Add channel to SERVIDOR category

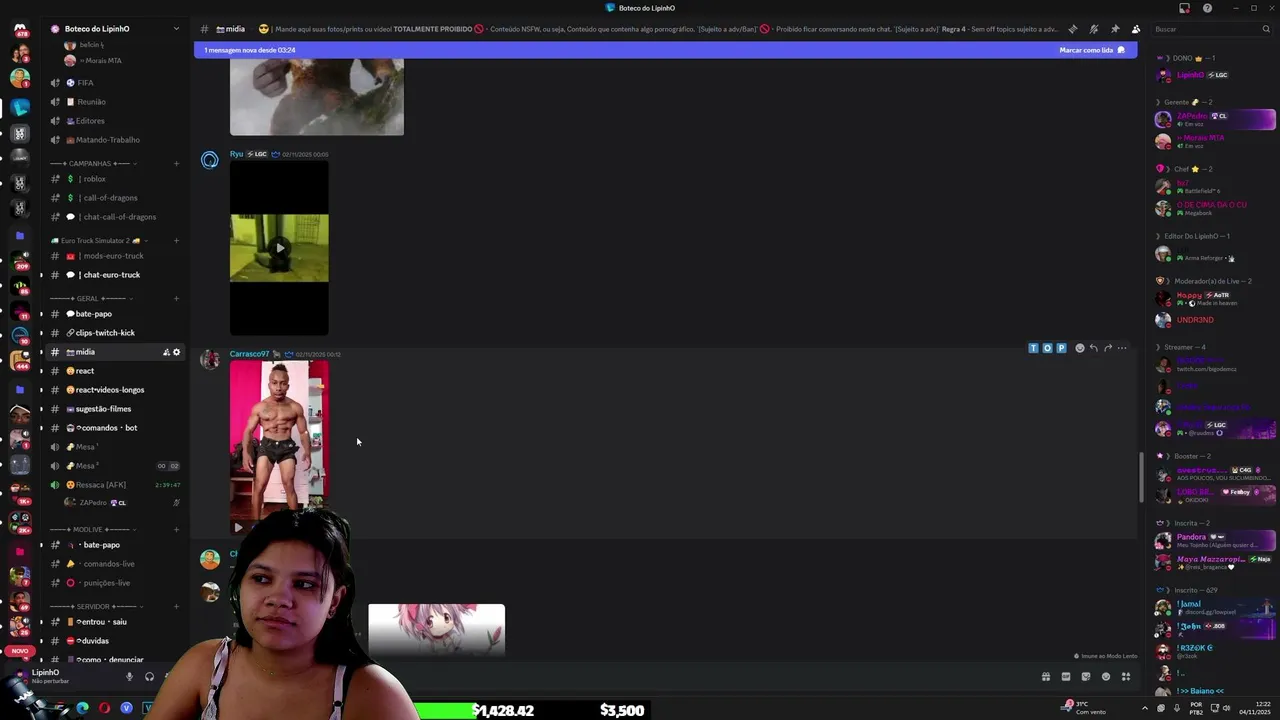point(176,606)
